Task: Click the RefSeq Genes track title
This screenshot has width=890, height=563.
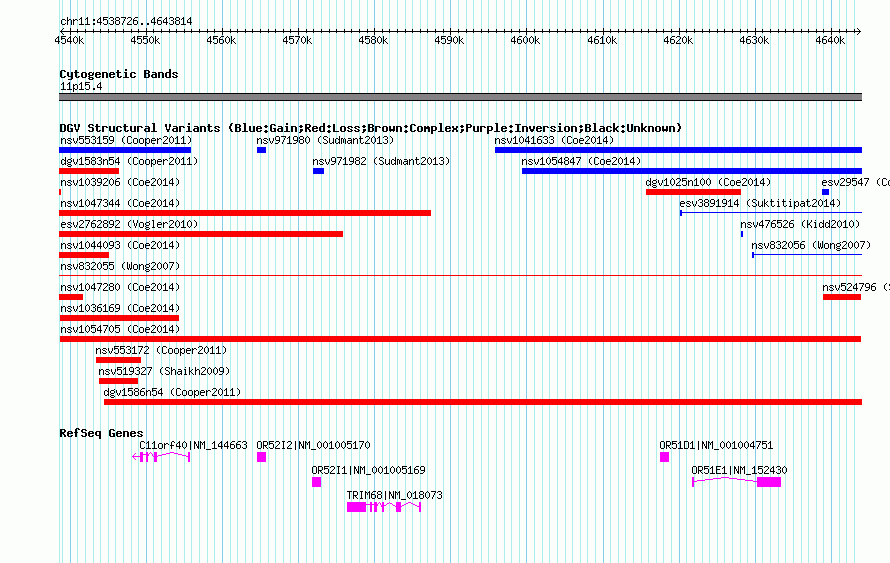Action: tap(101, 433)
